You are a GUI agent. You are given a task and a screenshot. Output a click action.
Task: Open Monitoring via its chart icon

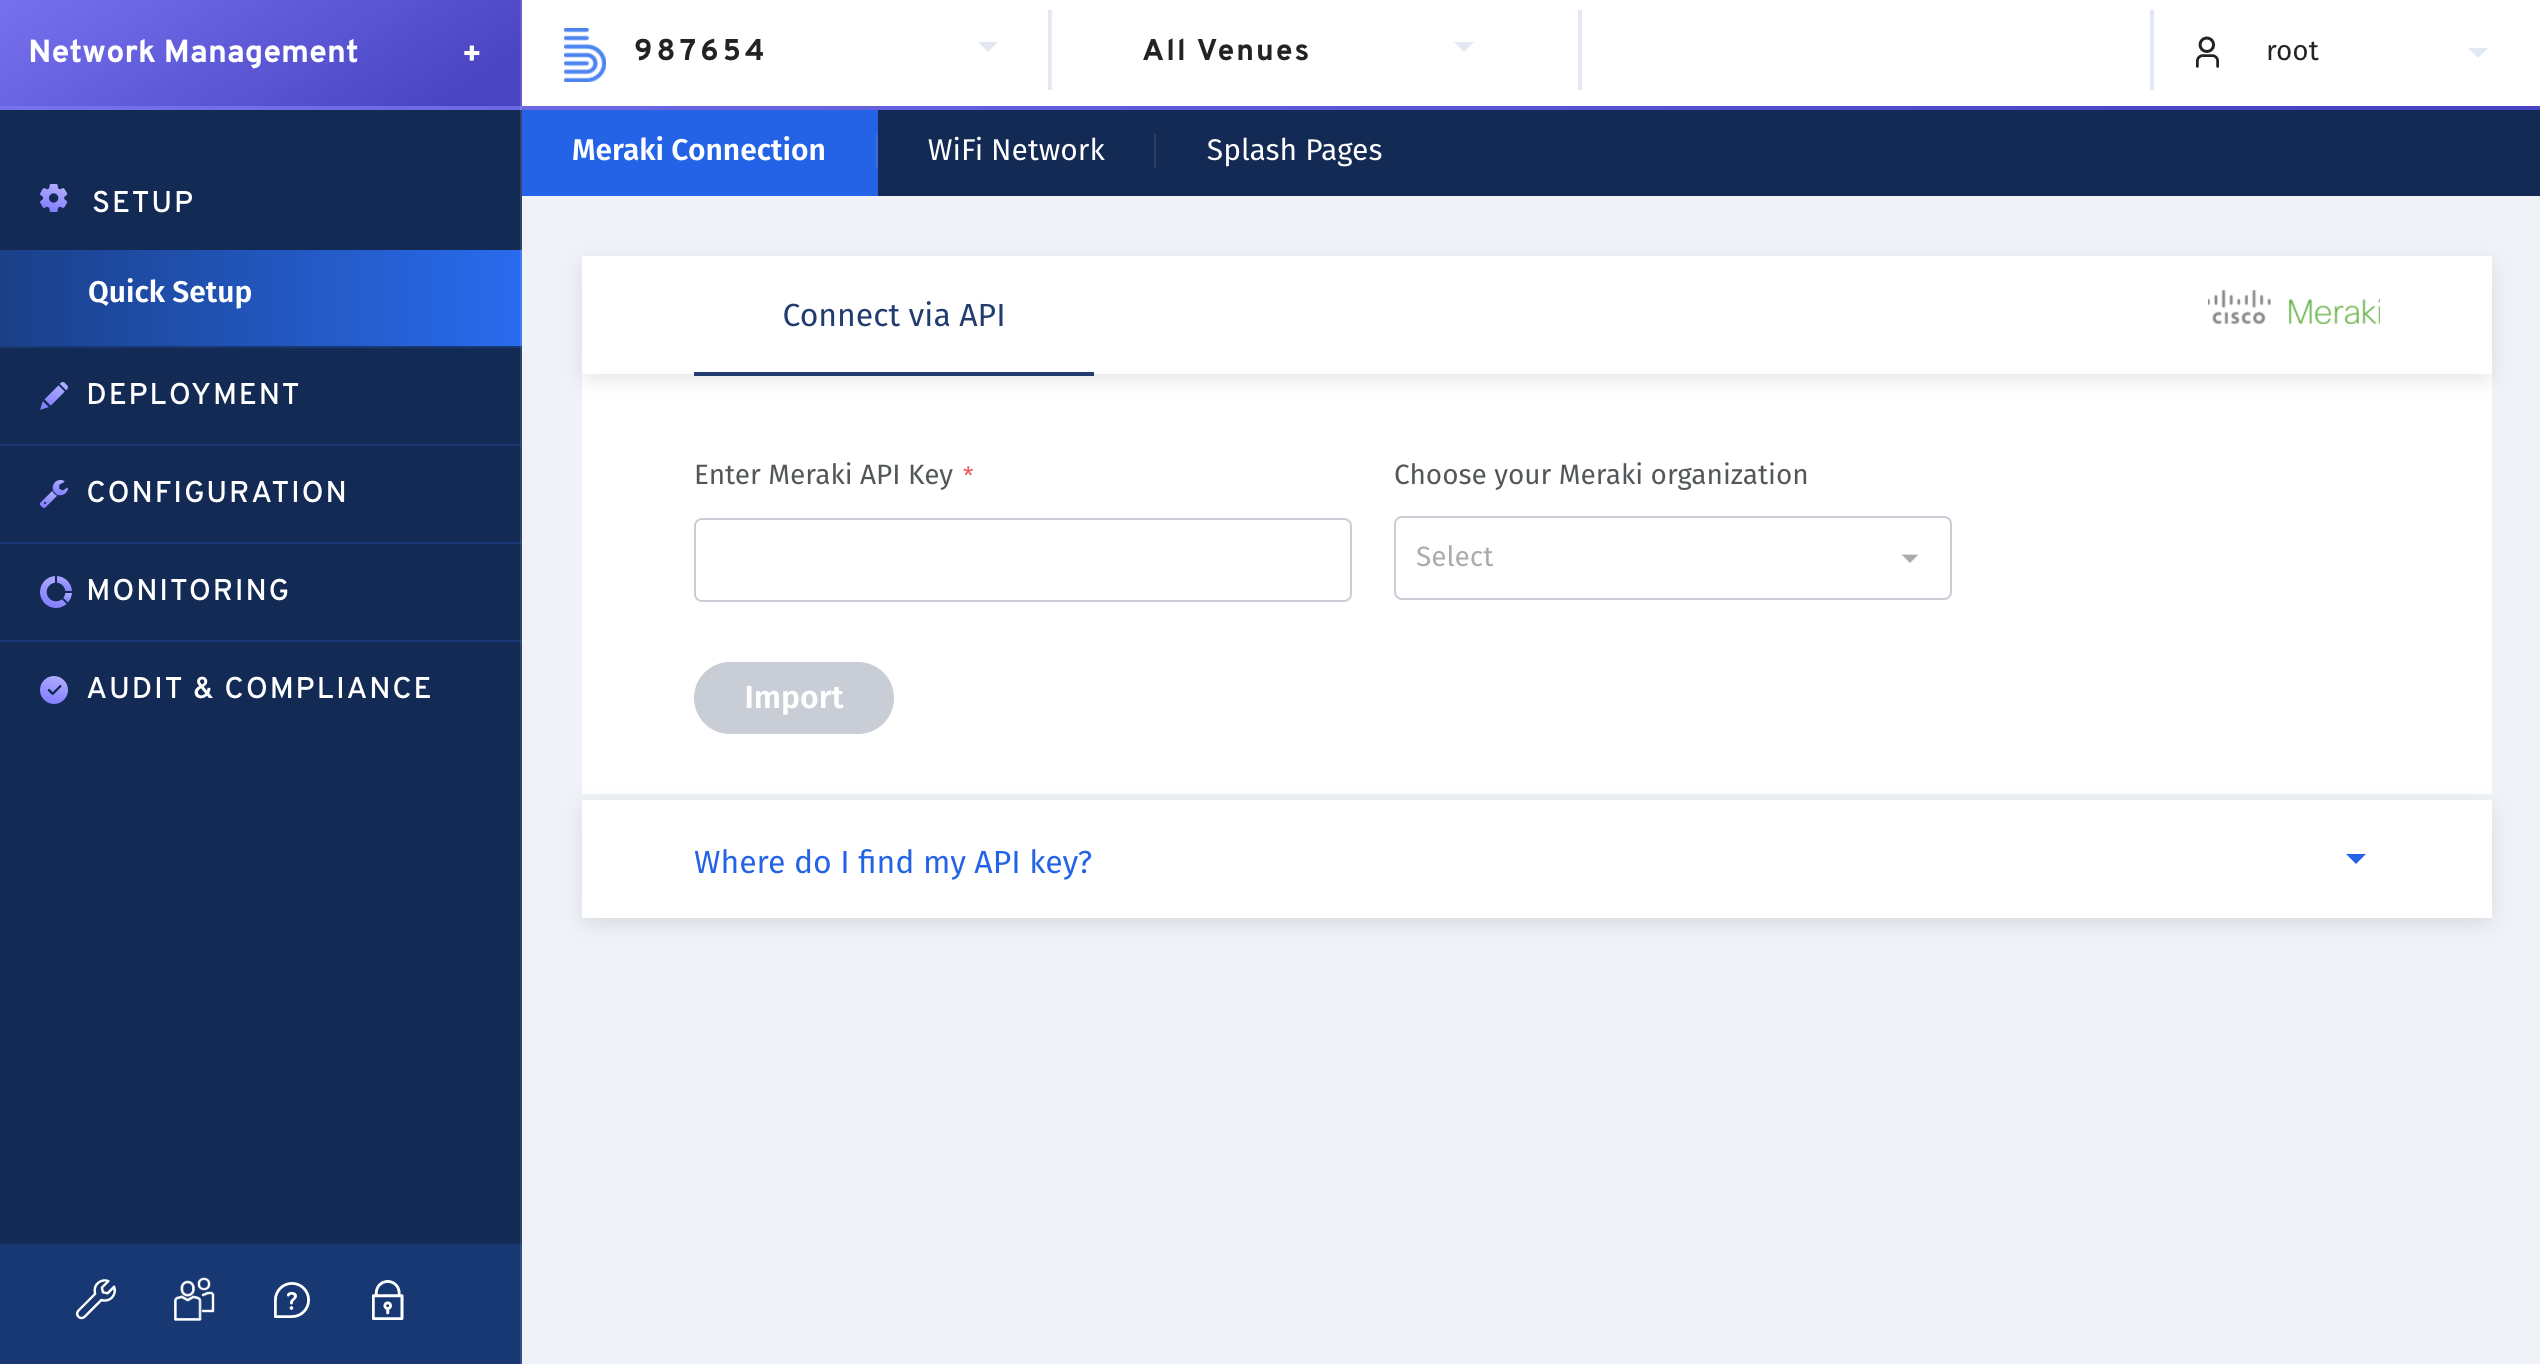point(55,590)
